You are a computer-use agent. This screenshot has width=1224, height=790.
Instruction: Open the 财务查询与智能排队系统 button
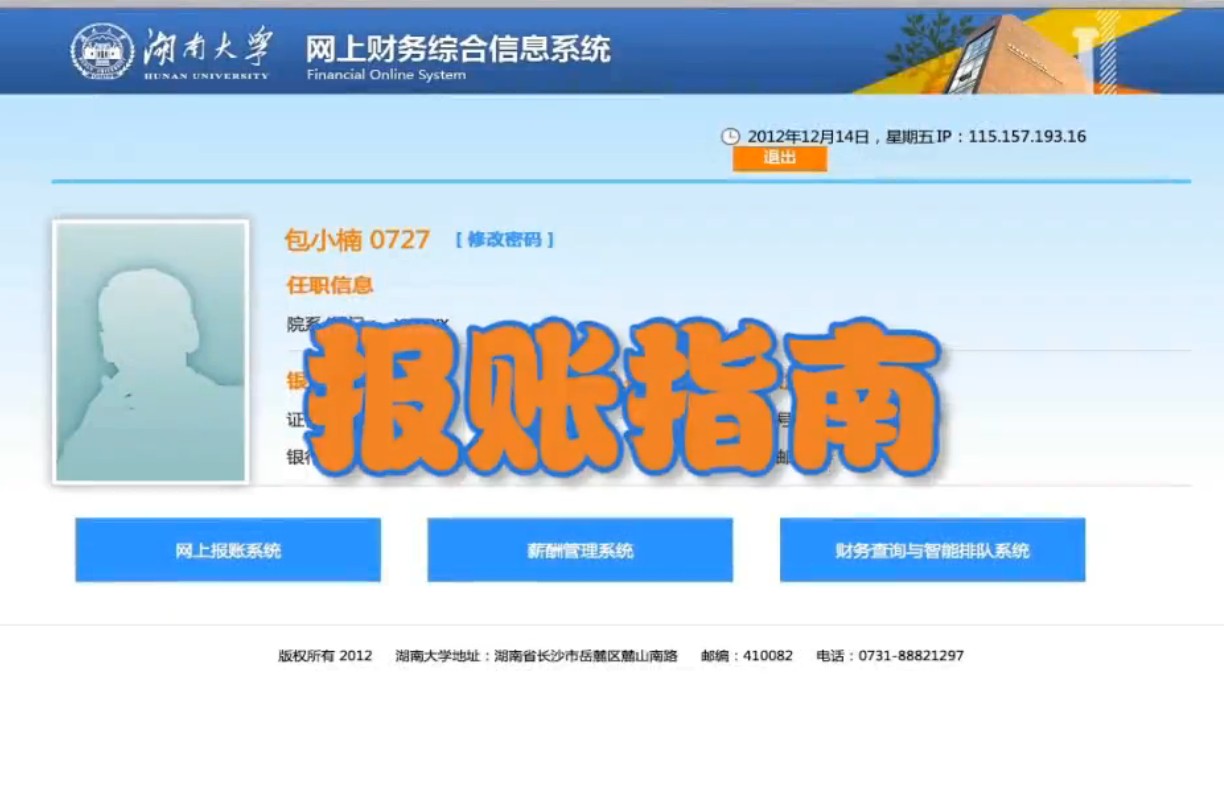[x=932, y=550]
